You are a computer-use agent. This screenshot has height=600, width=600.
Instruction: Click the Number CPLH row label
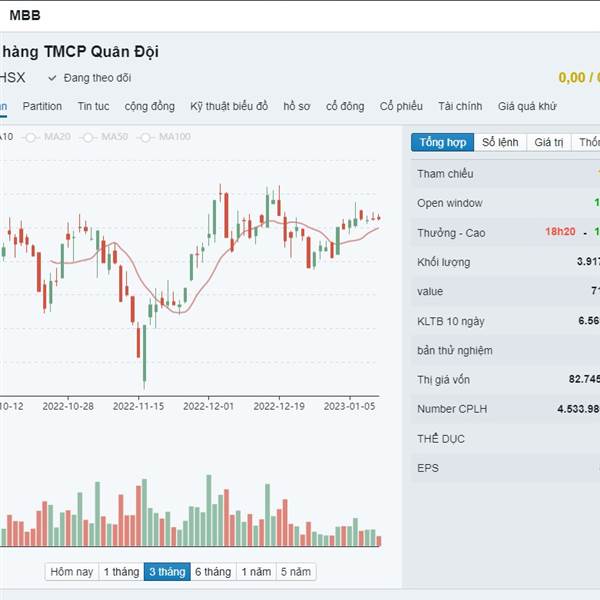(452, 409)
